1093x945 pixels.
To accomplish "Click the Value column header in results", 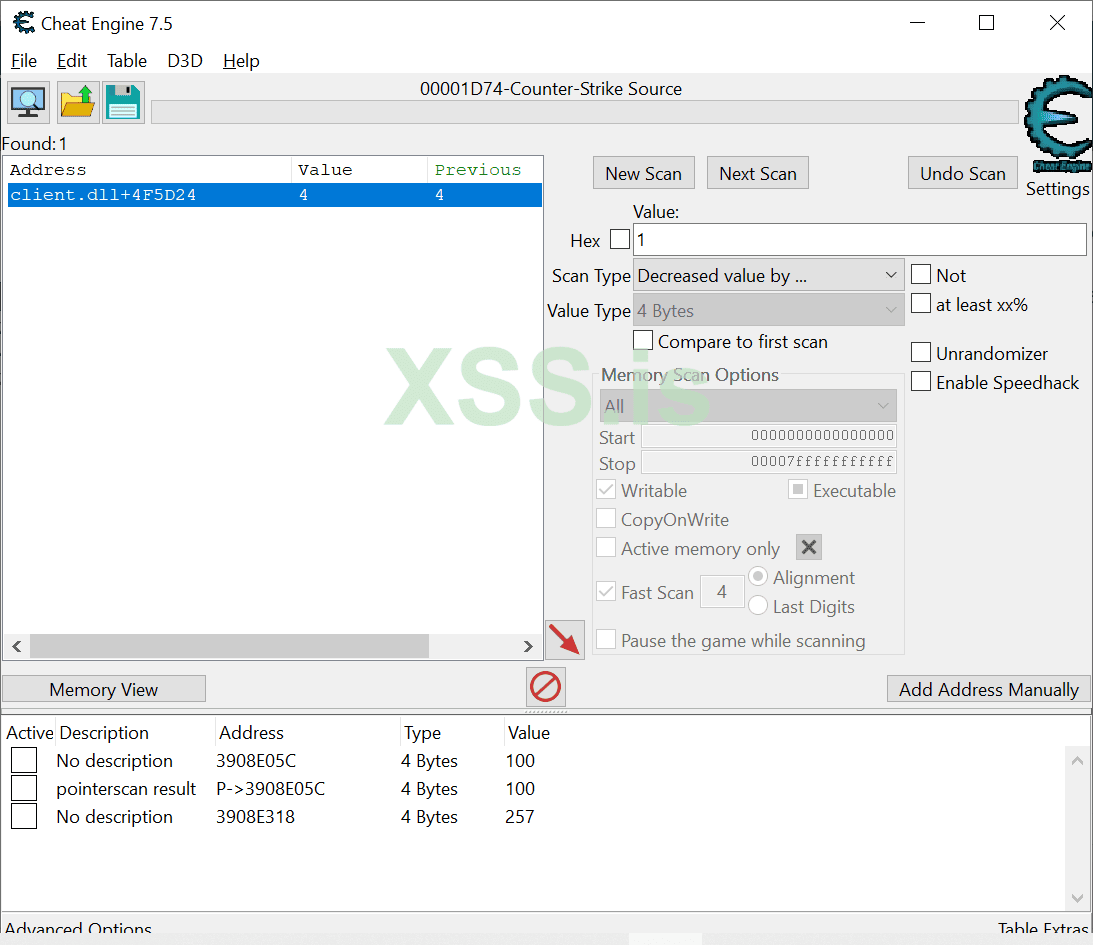I will tap(359, 170).
